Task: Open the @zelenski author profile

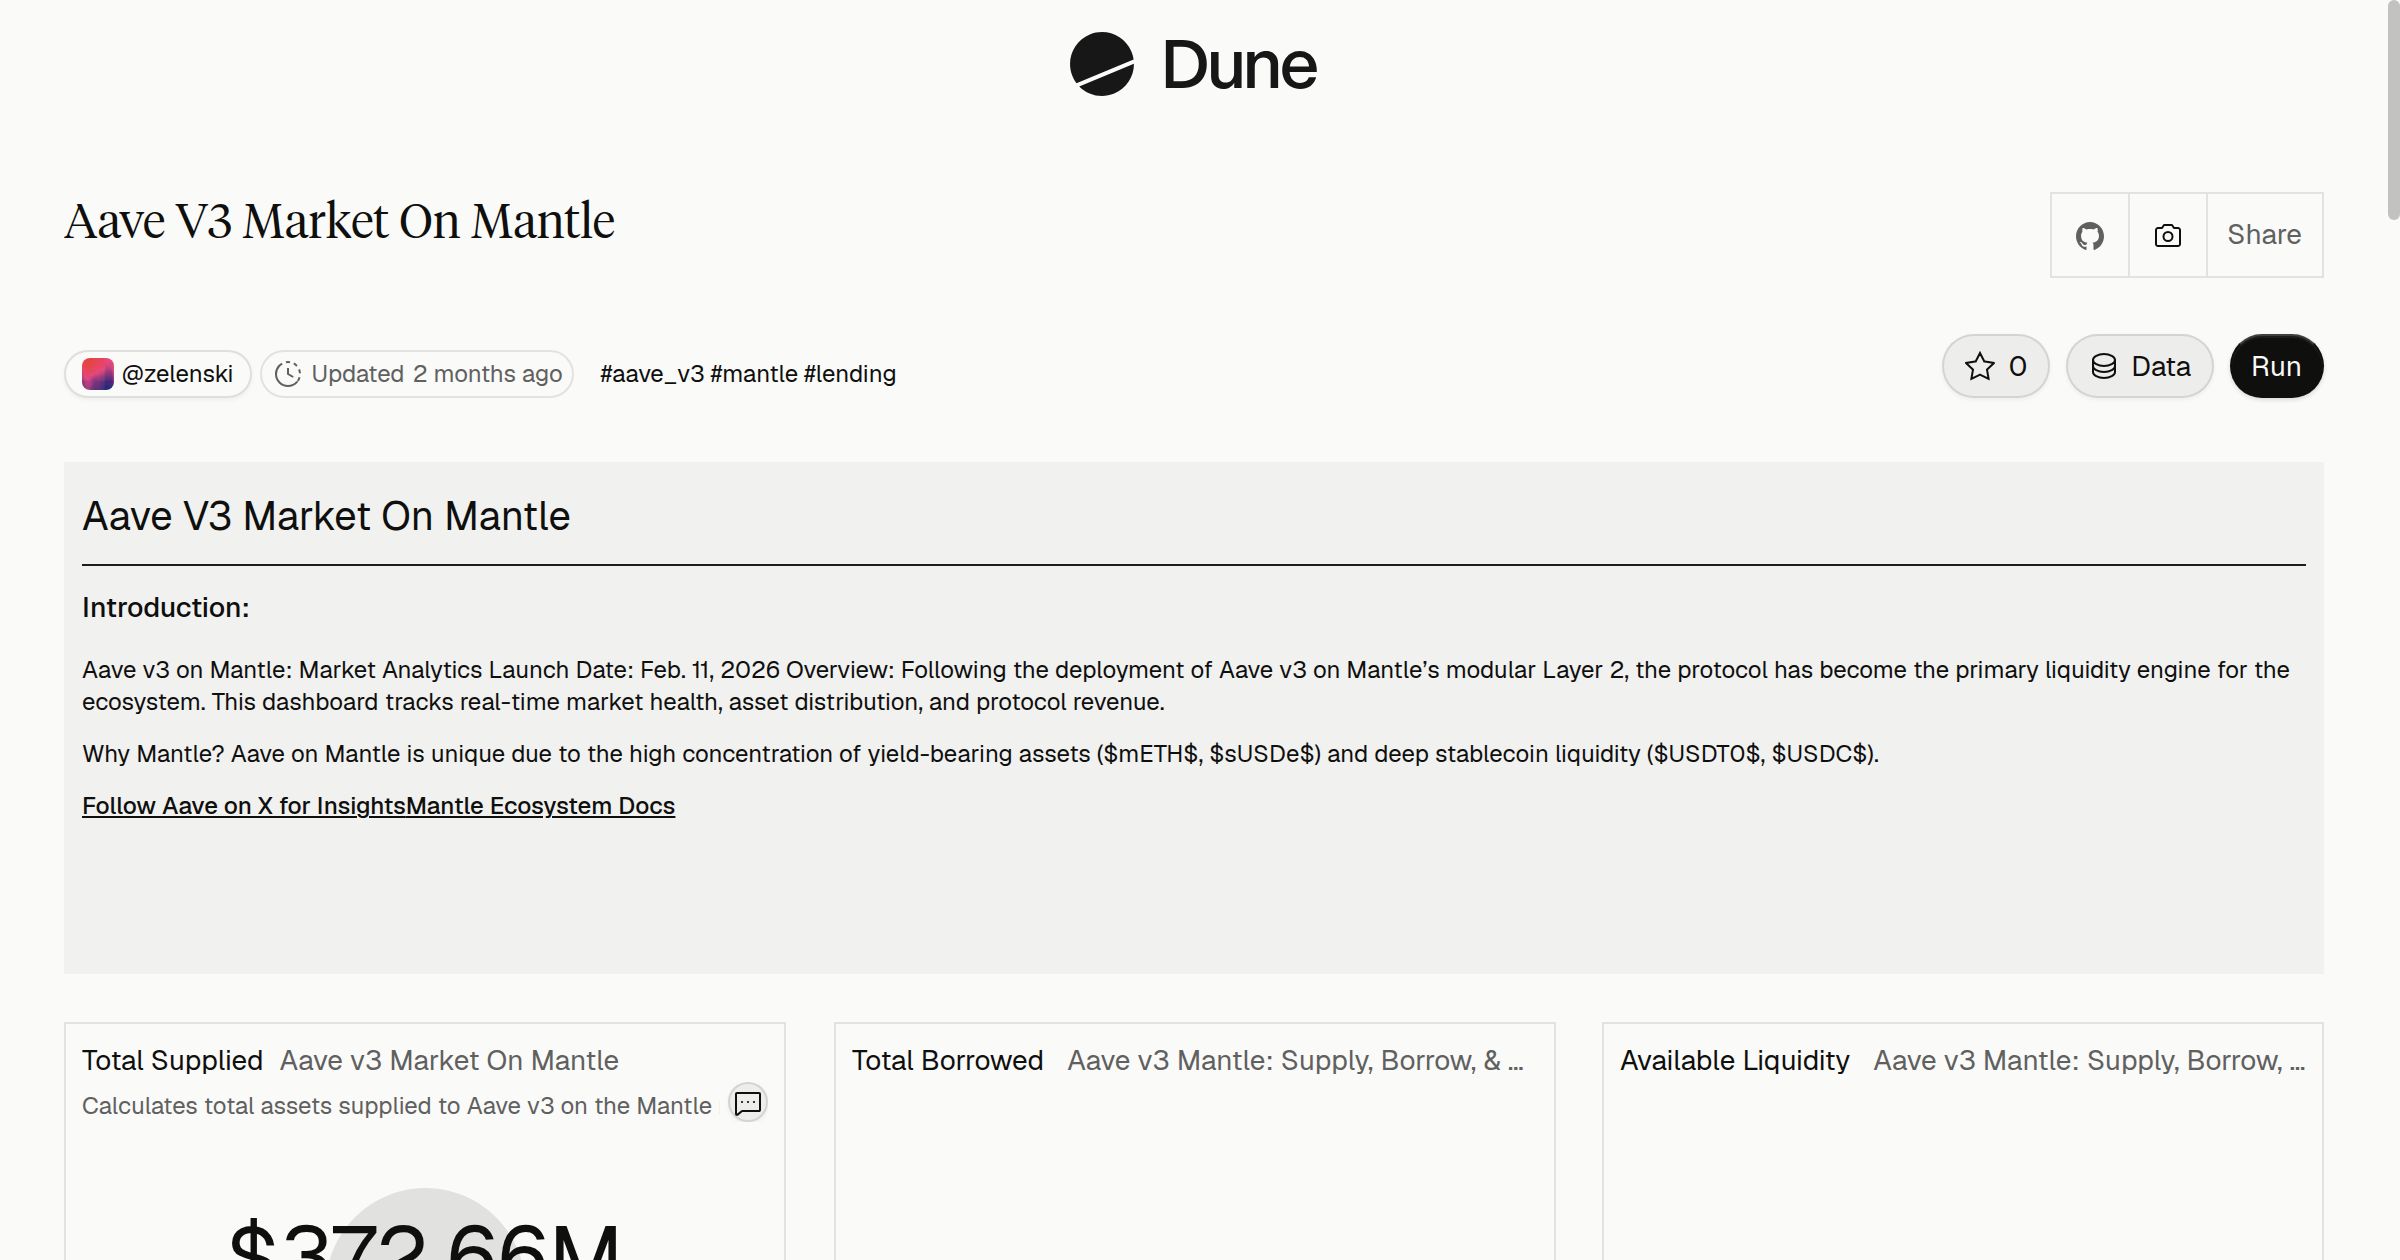Action: [158, 374]
